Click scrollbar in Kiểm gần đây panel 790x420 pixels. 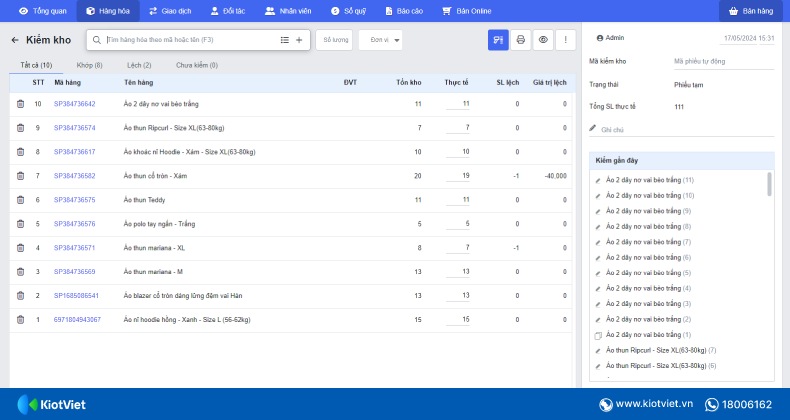769,184
